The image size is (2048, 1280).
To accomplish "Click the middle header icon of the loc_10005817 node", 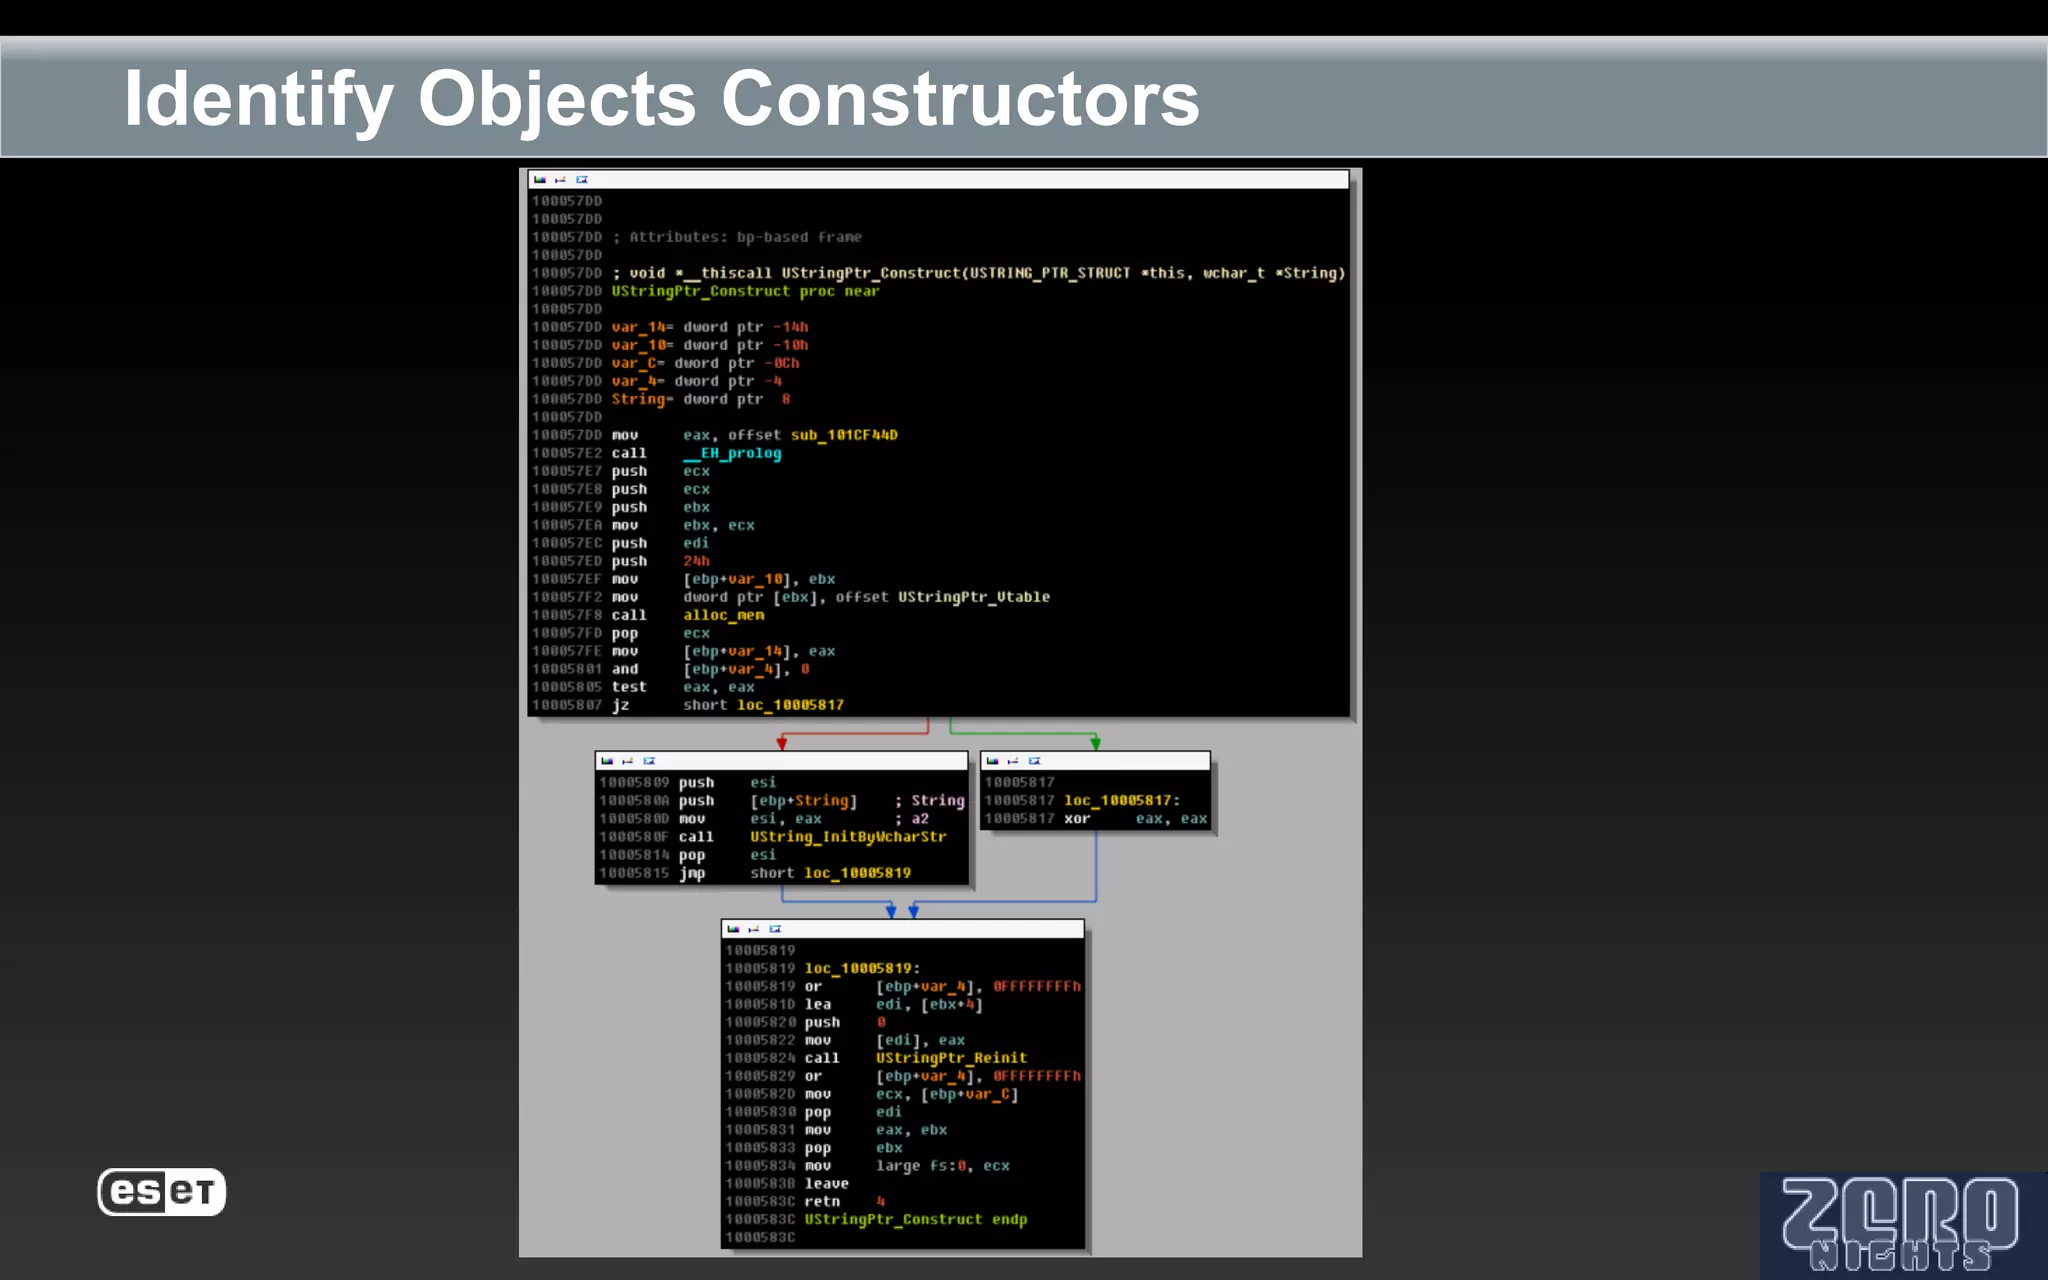I will pyautogui.click(x=1012, y=761).
